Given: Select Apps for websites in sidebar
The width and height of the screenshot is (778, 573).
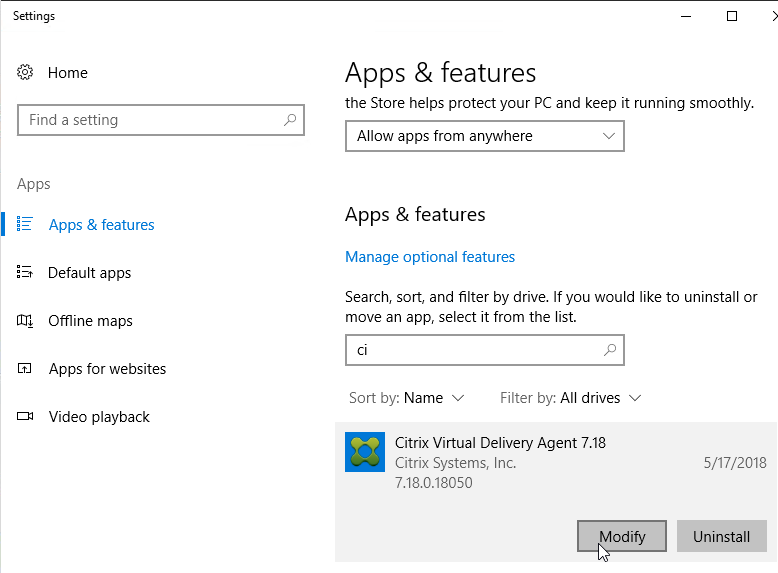Looking at the screenshot, I should [x=107, y=369].
